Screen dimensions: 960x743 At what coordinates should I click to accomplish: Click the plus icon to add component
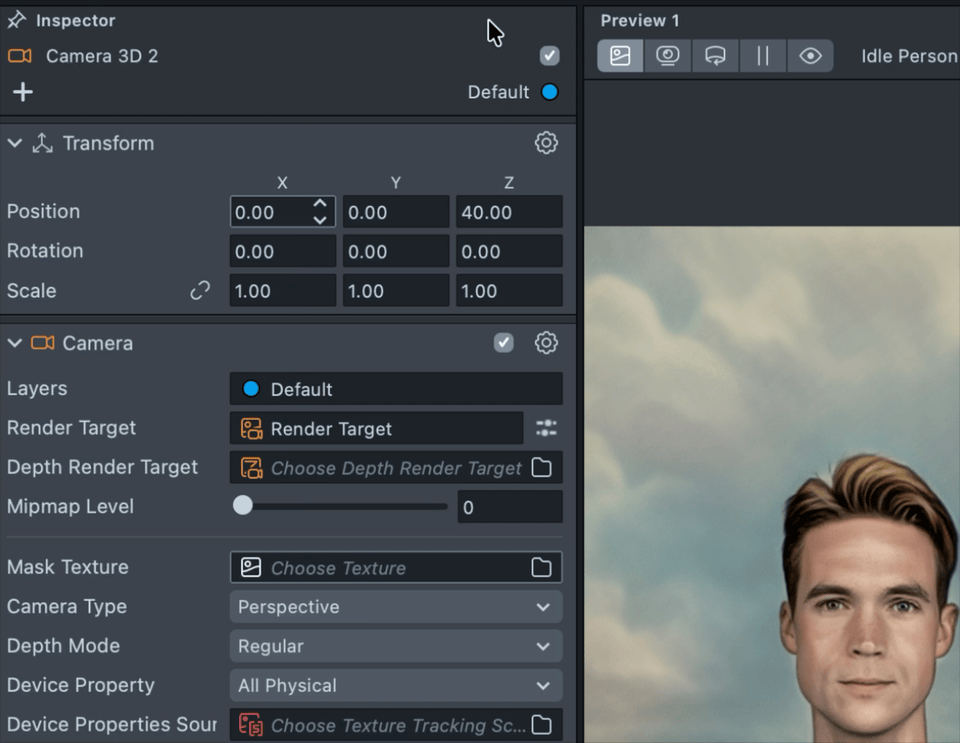(22, 92)
